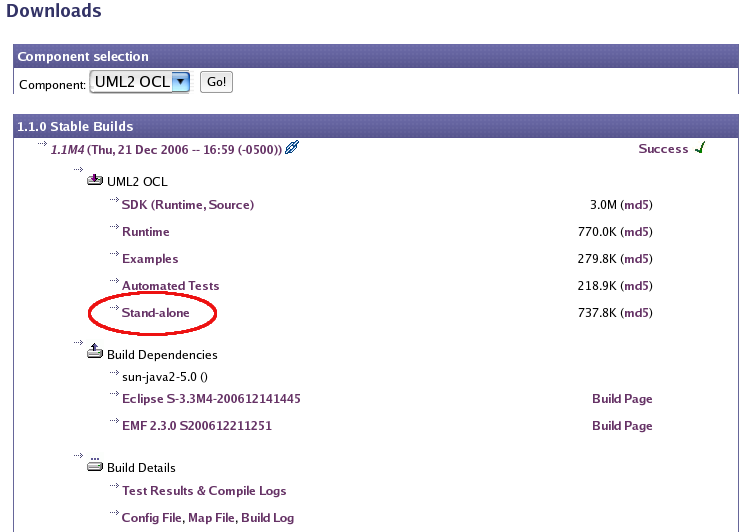
Task: Click the UML2 OCL section label
Action: pos(137,182)
